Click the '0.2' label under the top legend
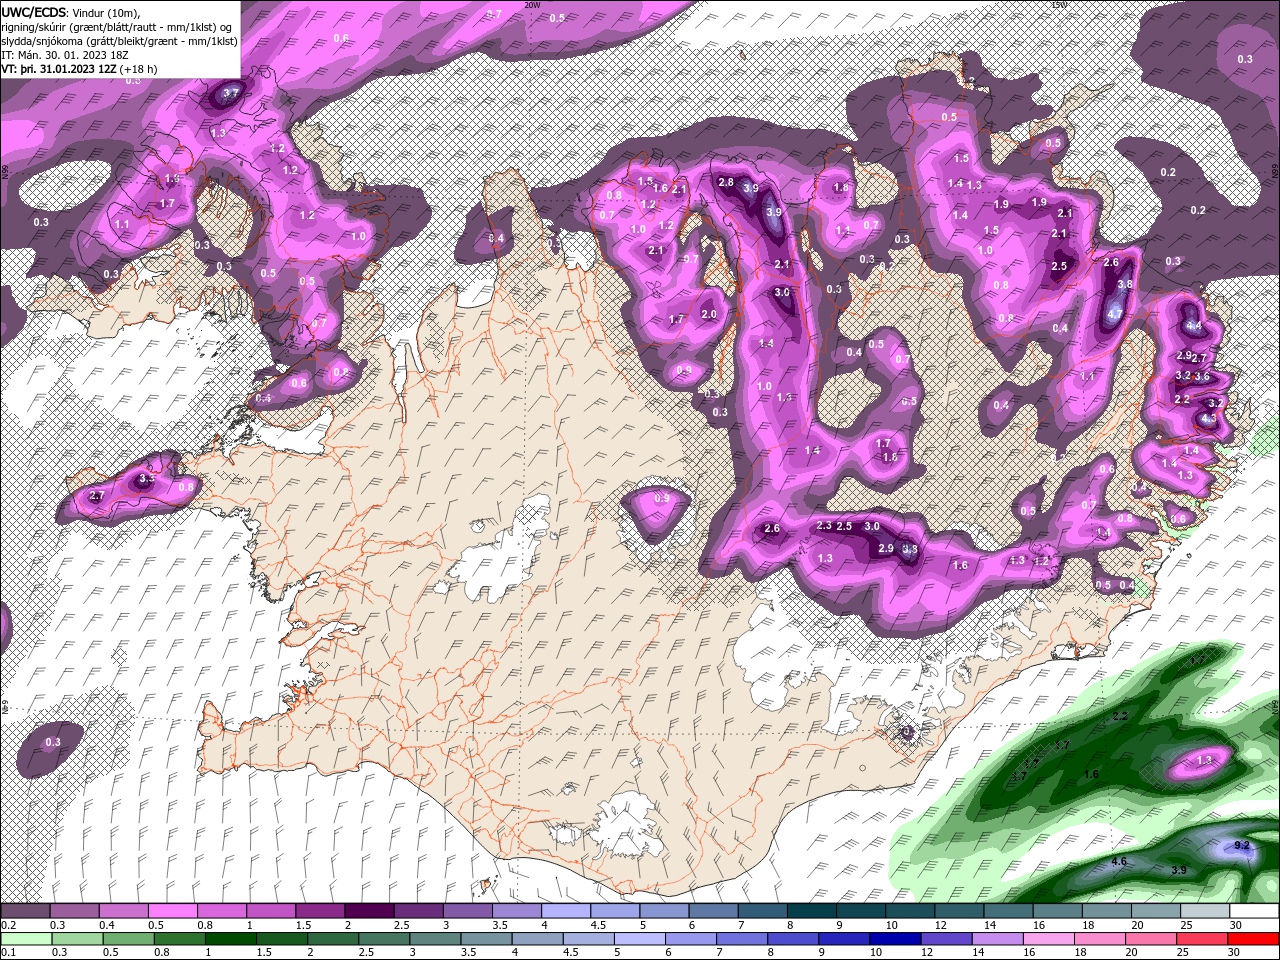This screenshot has width=1280, height=960. coord(8,925)
